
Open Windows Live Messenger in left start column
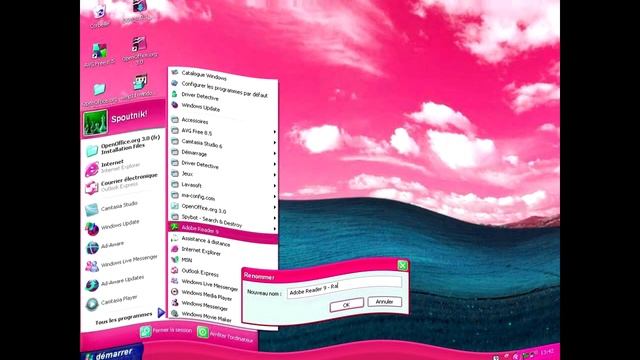coord(122,262)
